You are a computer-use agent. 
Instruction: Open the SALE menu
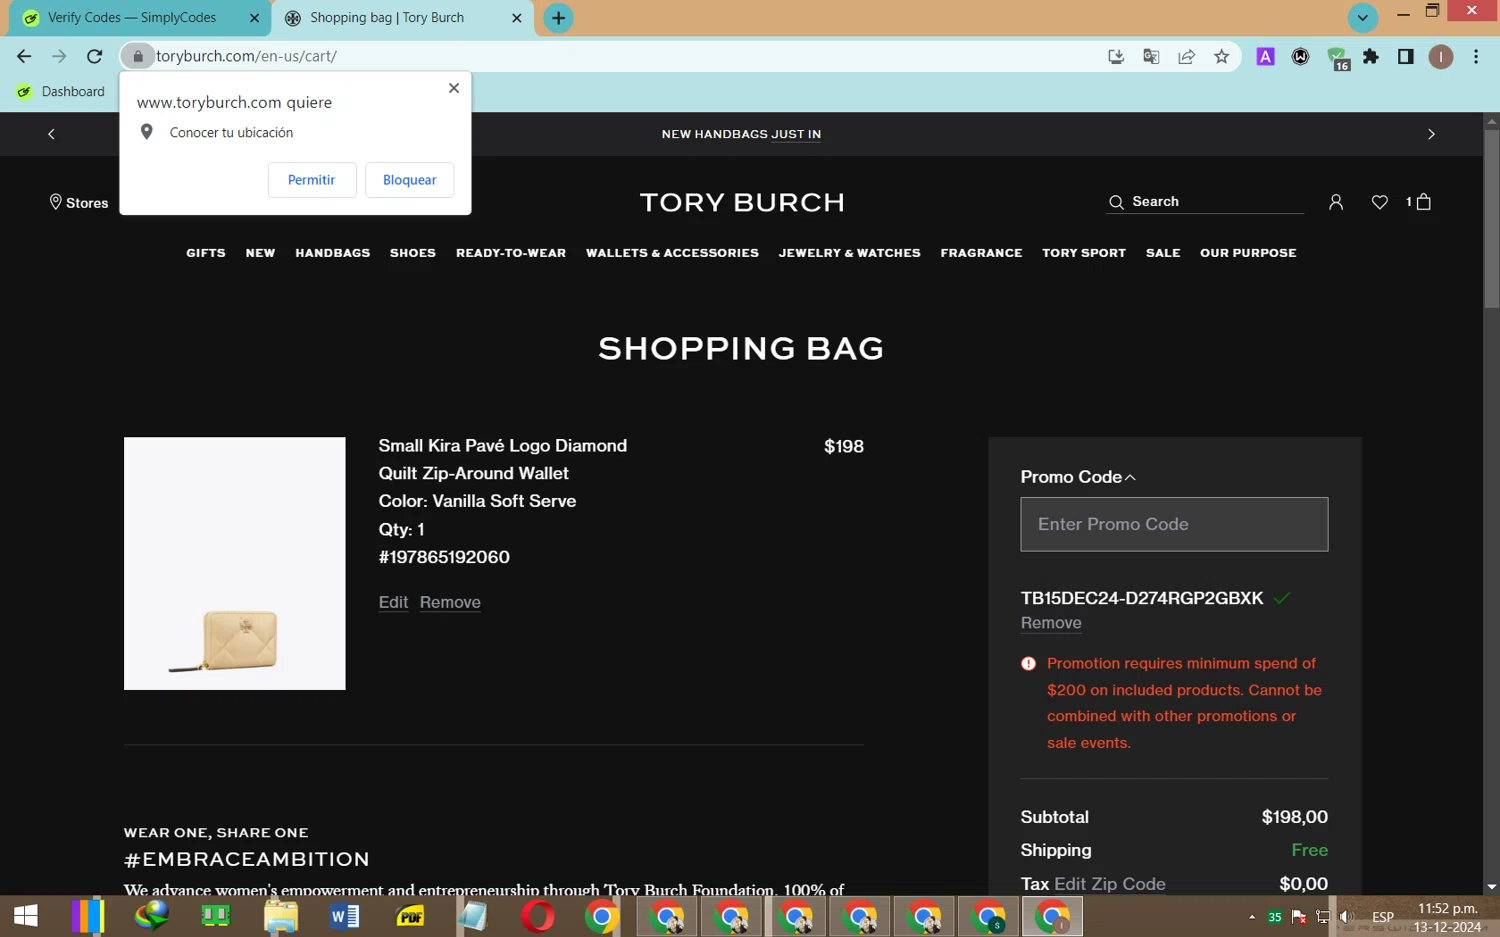point(1163,253)
